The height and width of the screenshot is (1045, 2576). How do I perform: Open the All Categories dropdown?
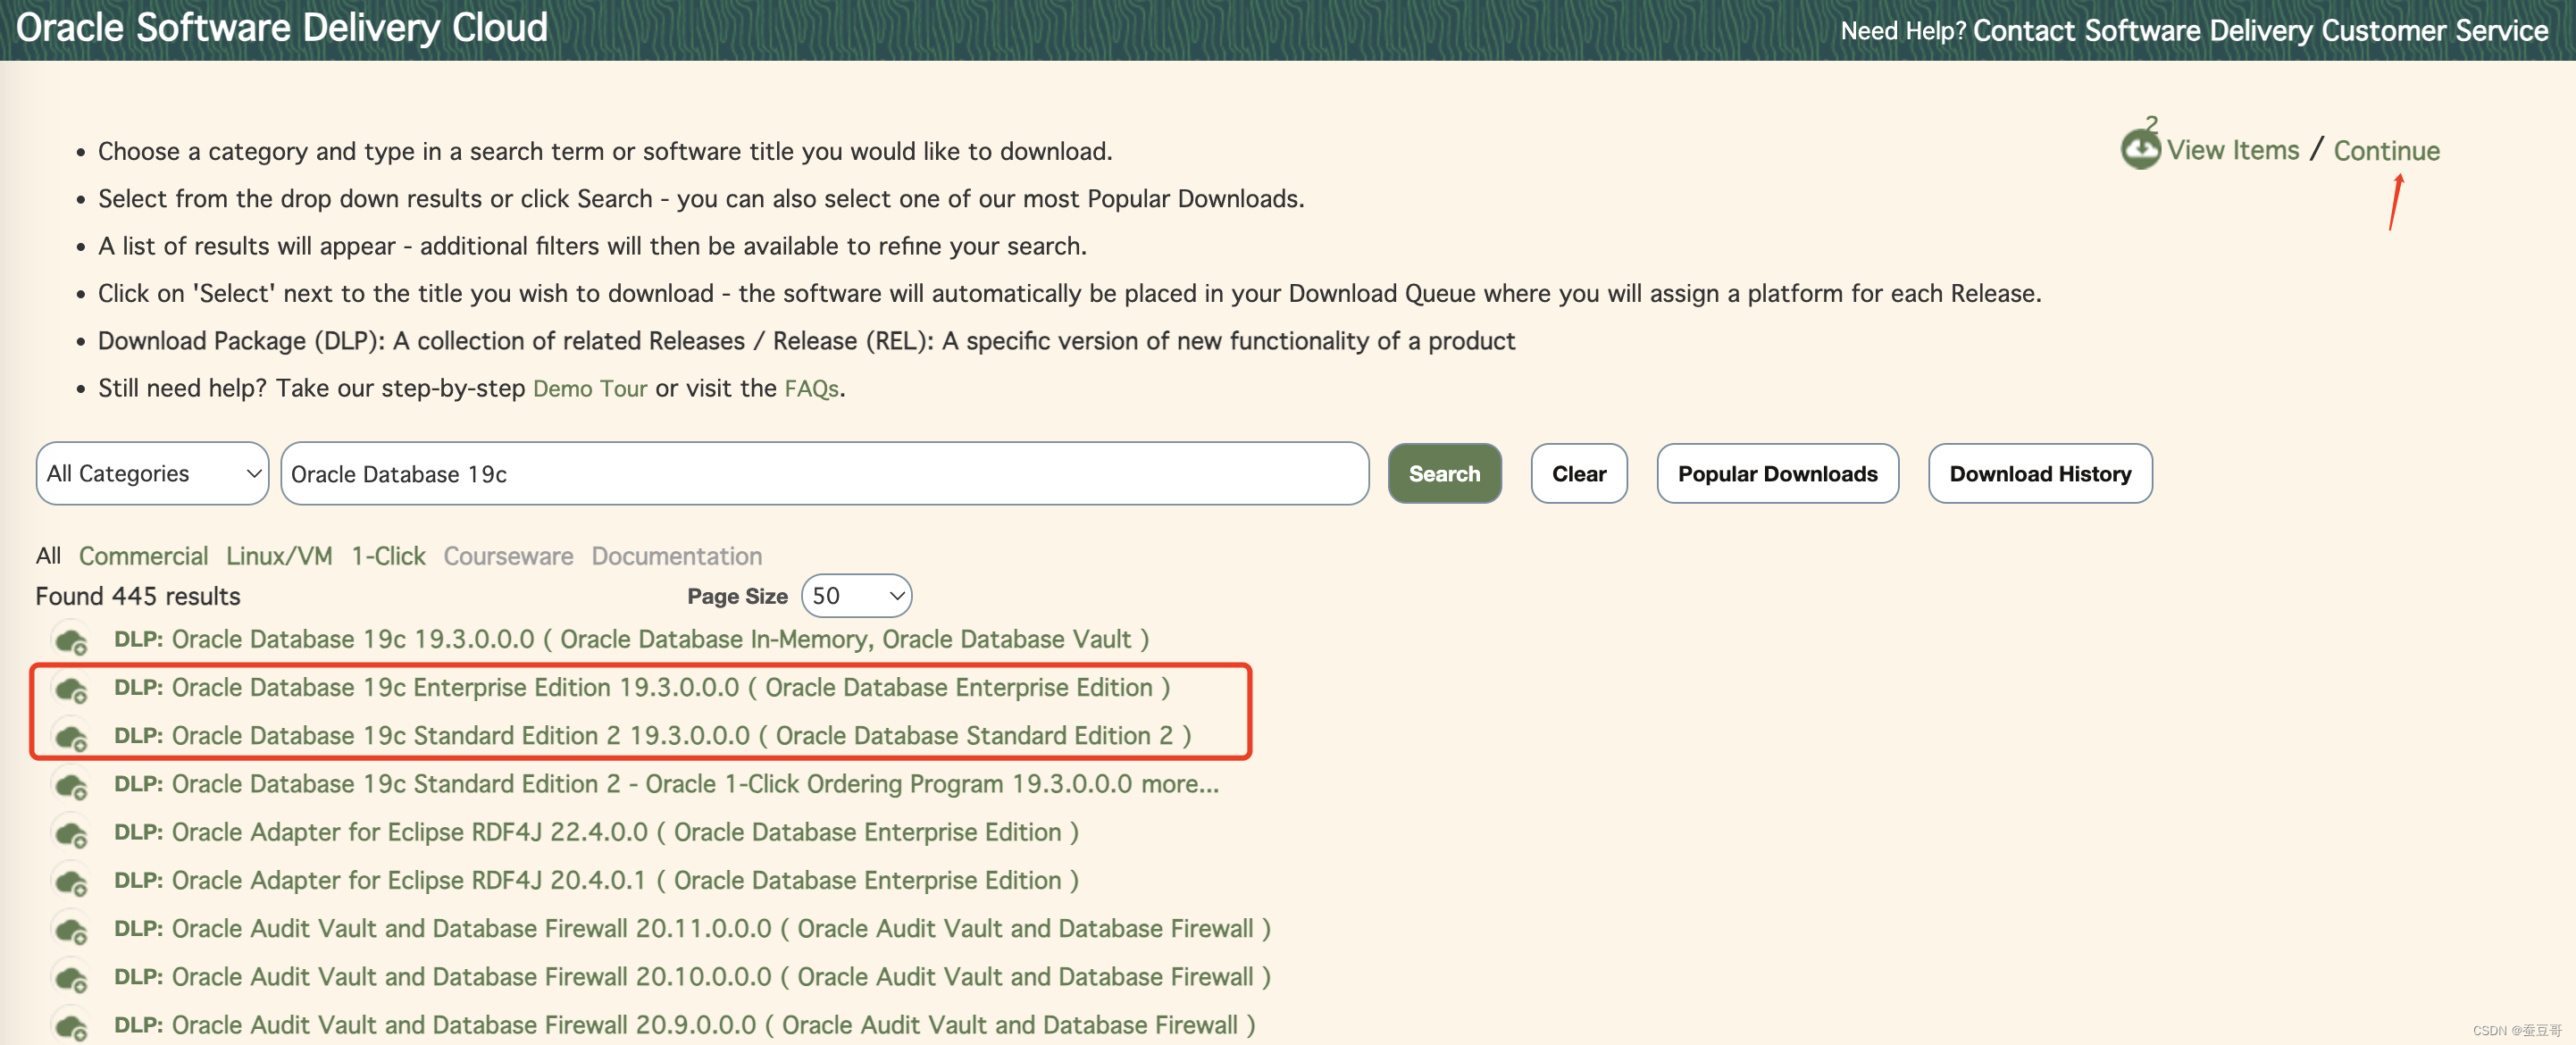pyautogui.click(x=152, y=473)
